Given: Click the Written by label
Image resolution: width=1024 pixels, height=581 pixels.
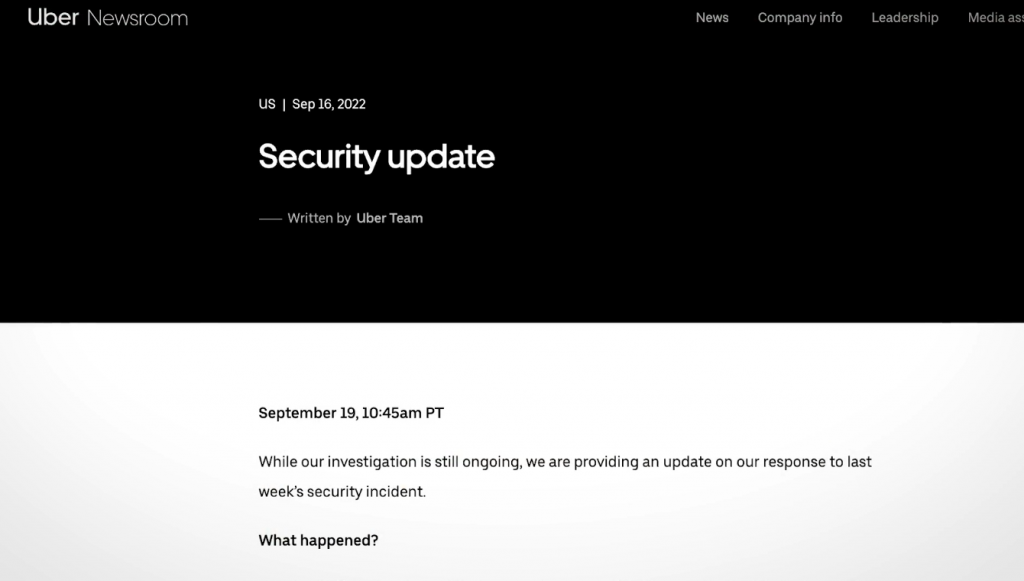Looking at the screenshot, I should tap(319, 218).
